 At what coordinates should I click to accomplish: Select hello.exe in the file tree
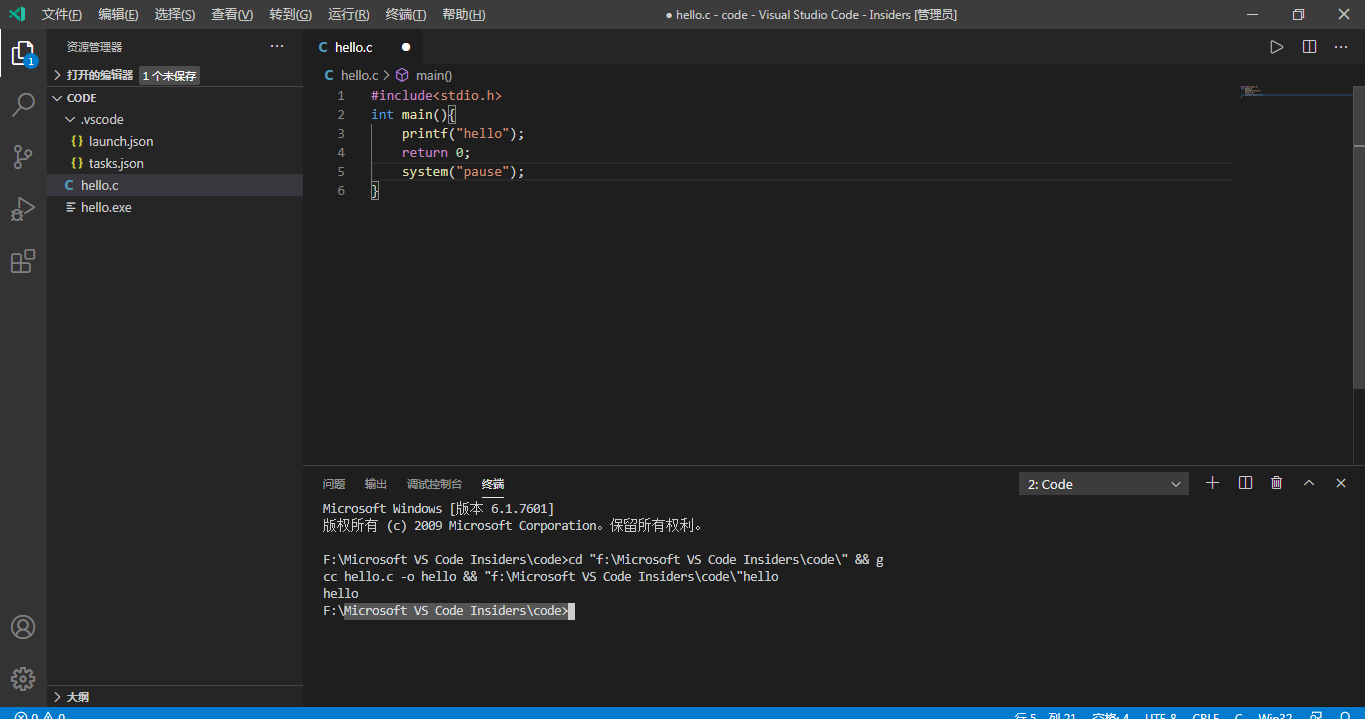[x=175, y=207]
